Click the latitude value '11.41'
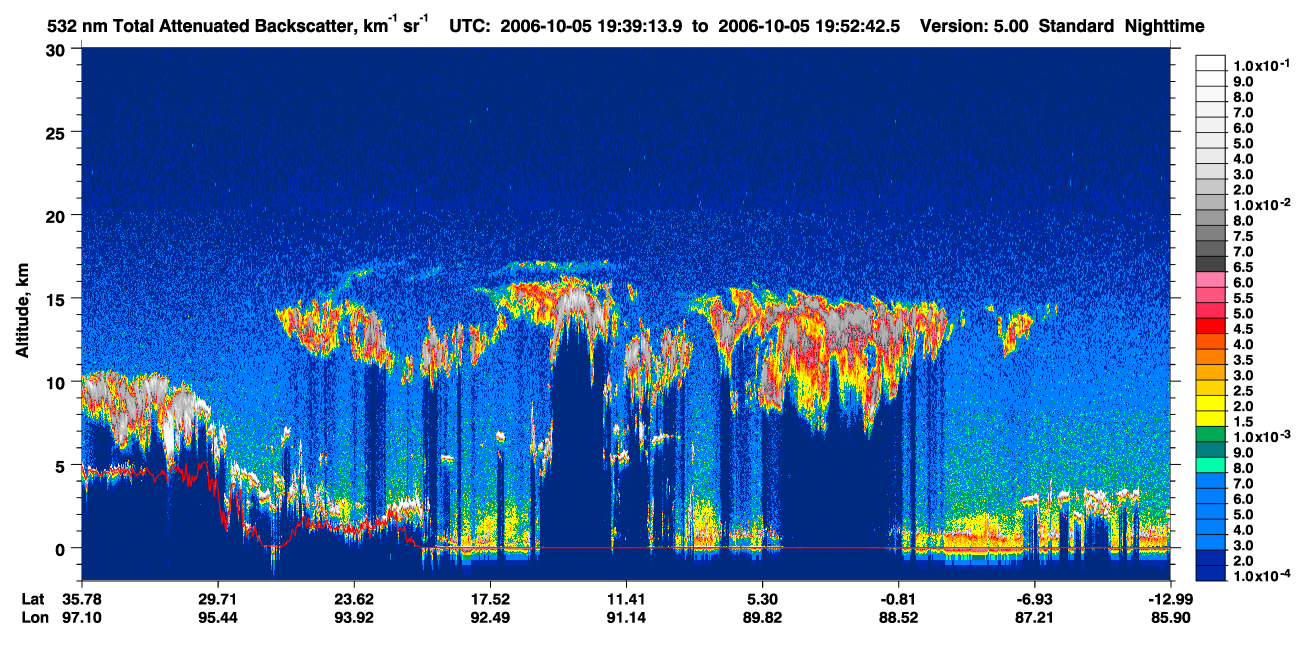 click(626, 599)
